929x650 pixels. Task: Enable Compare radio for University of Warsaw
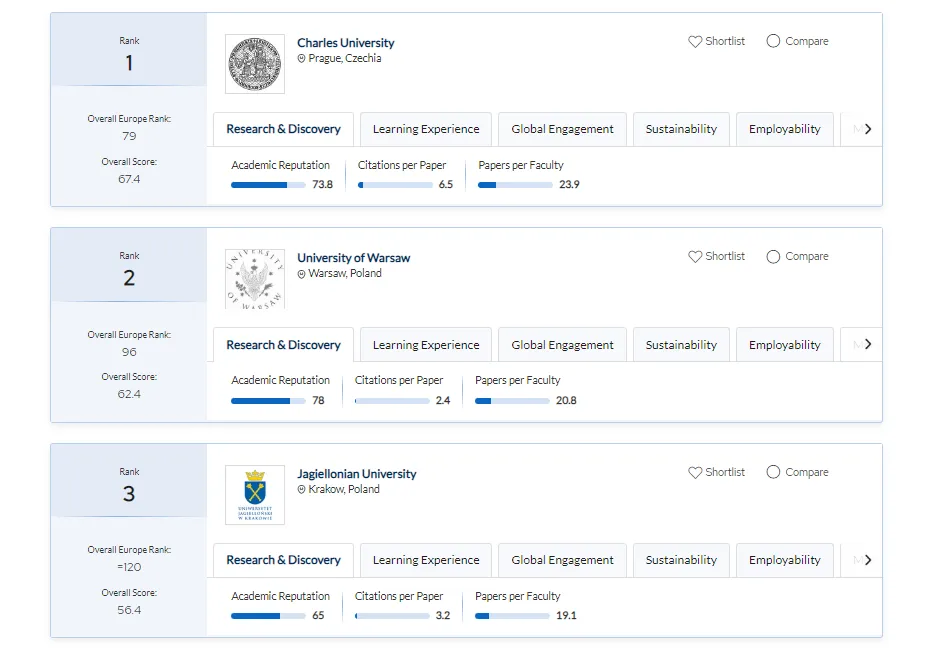point(773,257)
